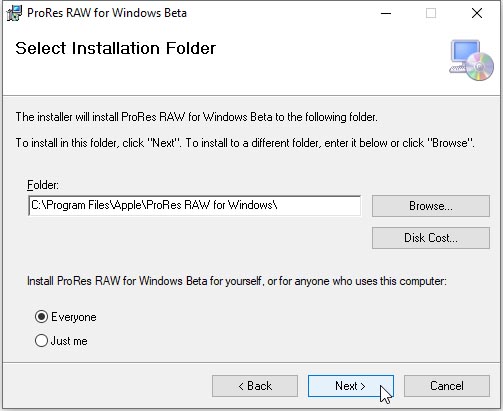This screenshot has width=503, height=411.
Task: Minimize the ProRes RAW installer window
Action: pos(386,13)
